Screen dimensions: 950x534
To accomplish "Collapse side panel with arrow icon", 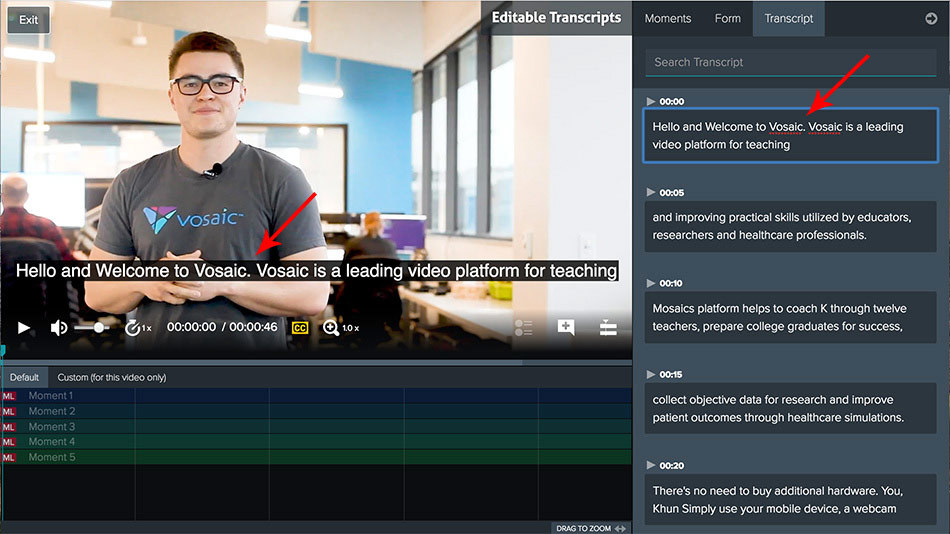I will pos(931,19).
